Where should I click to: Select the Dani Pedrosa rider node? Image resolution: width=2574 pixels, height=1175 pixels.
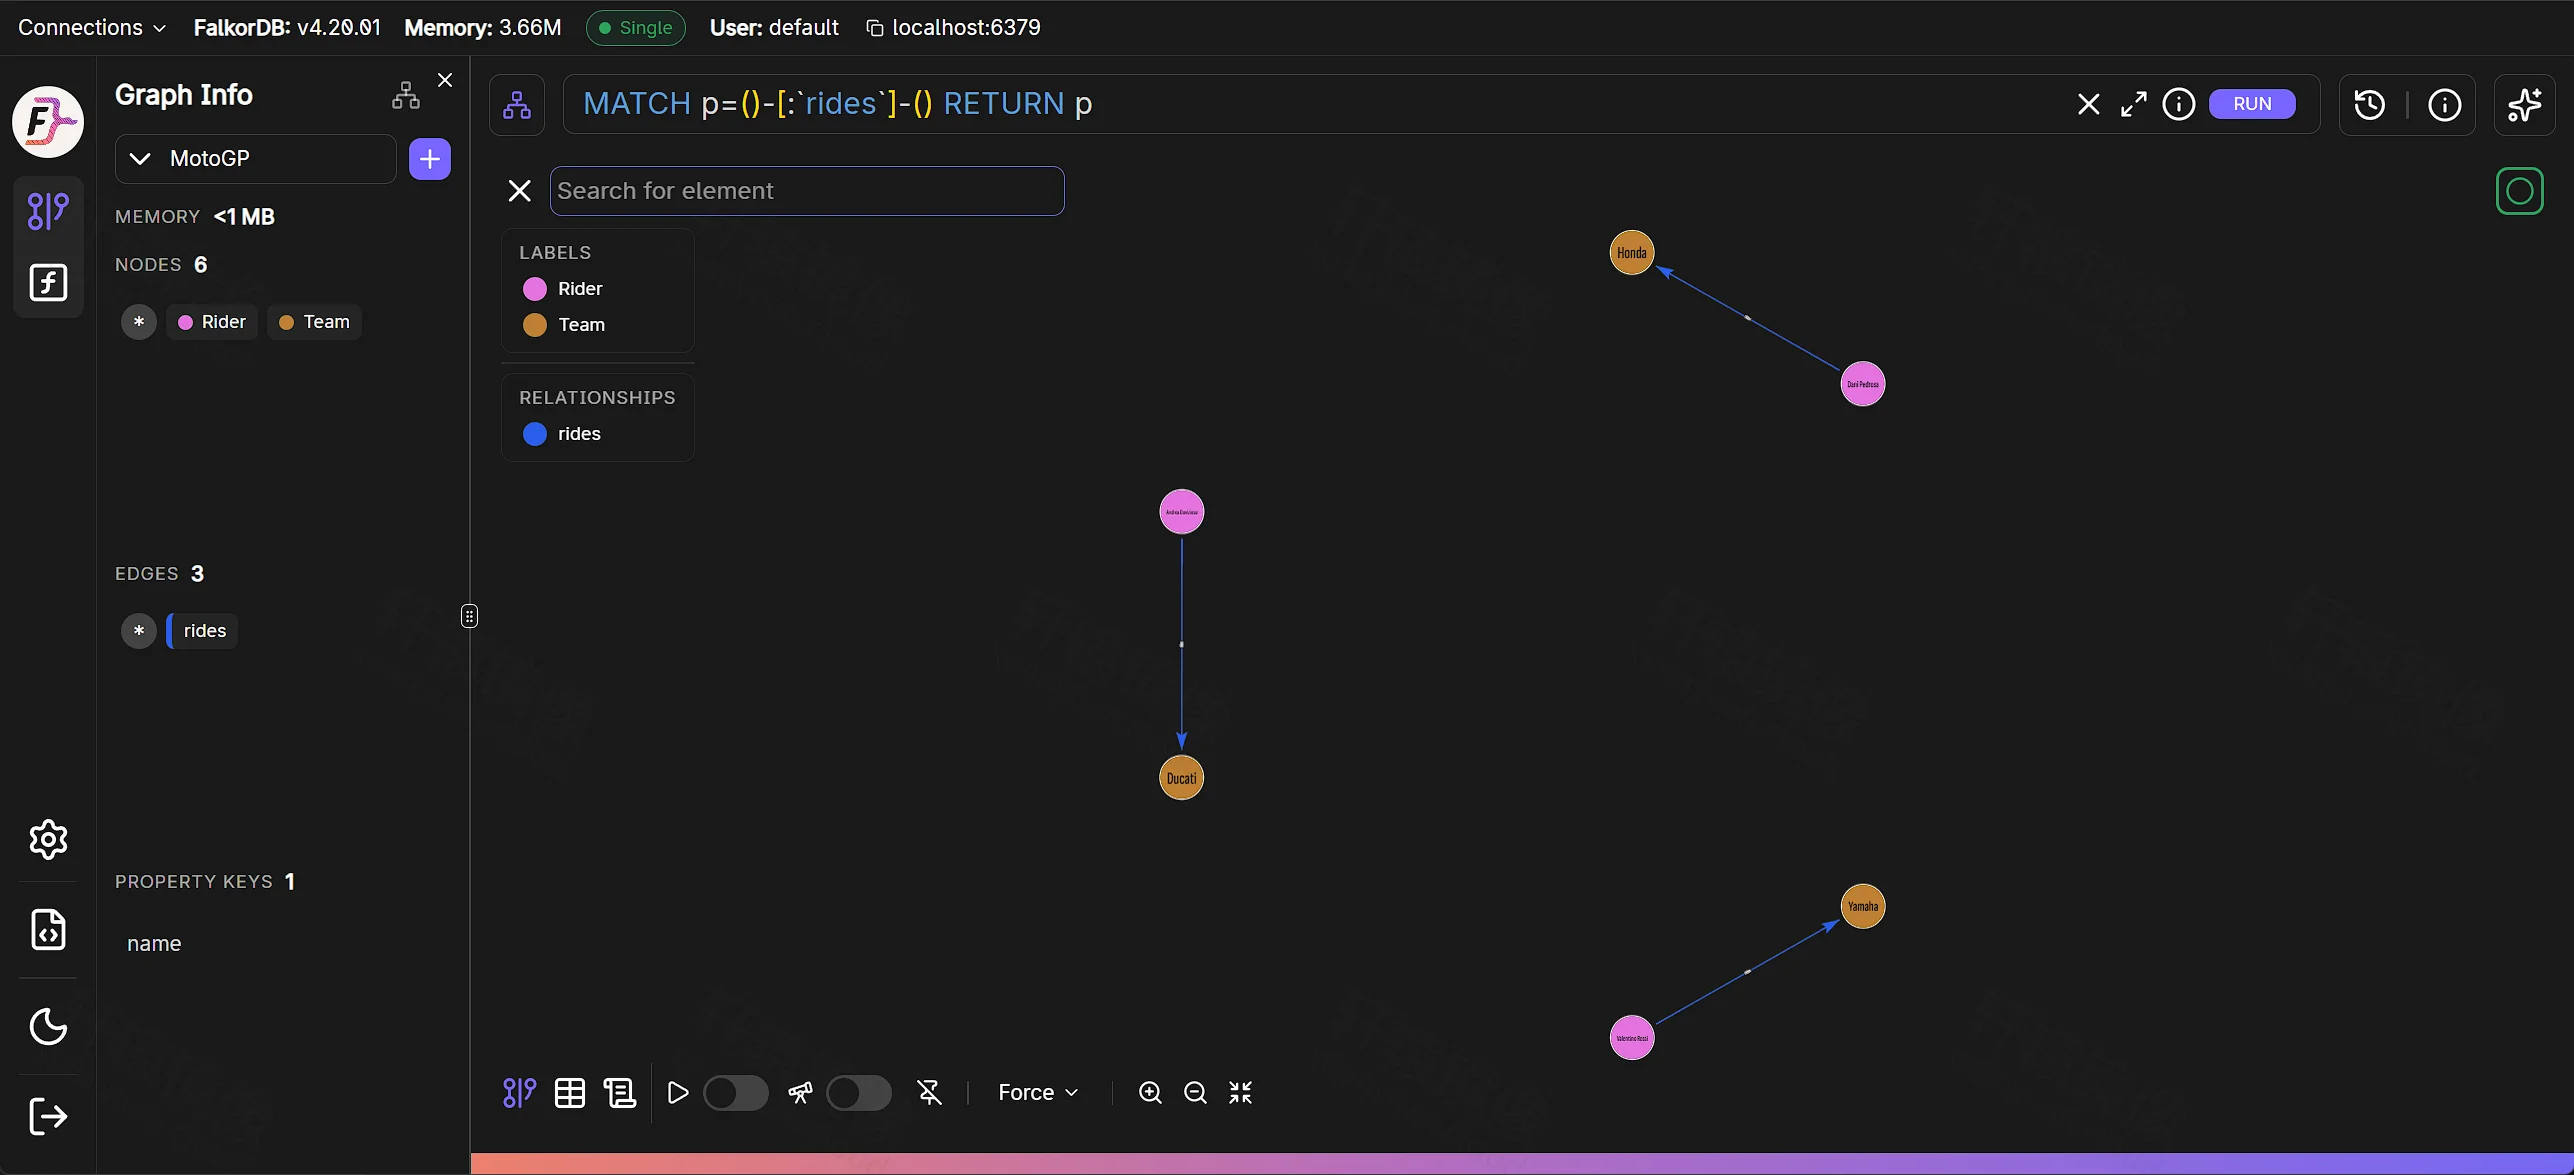tap(1863, 384)
